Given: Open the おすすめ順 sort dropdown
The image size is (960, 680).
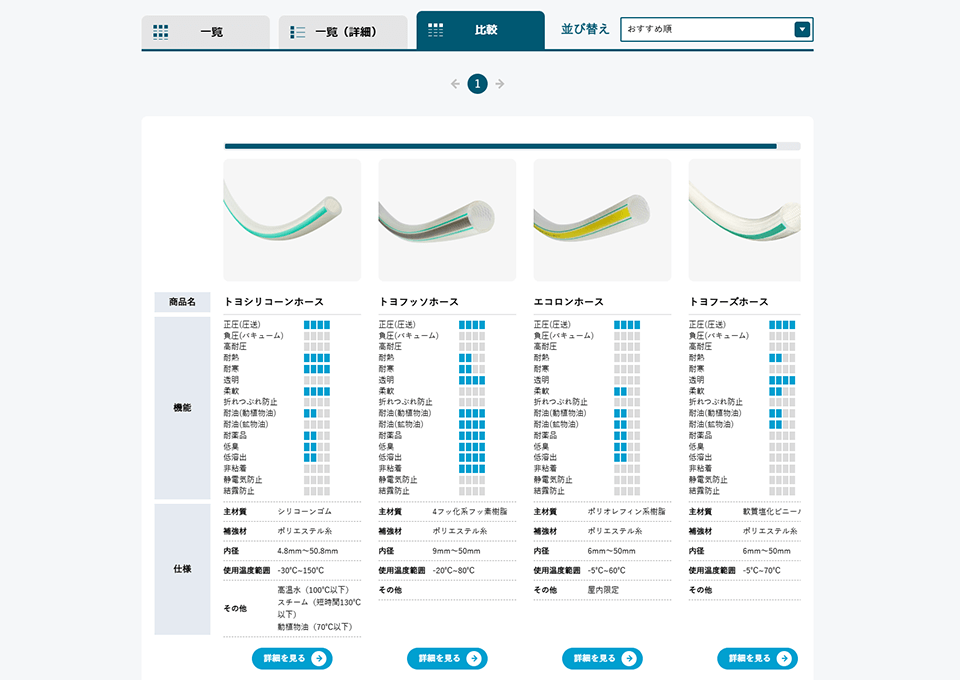Looking at the screenshot, I should [x=716, y=29].
